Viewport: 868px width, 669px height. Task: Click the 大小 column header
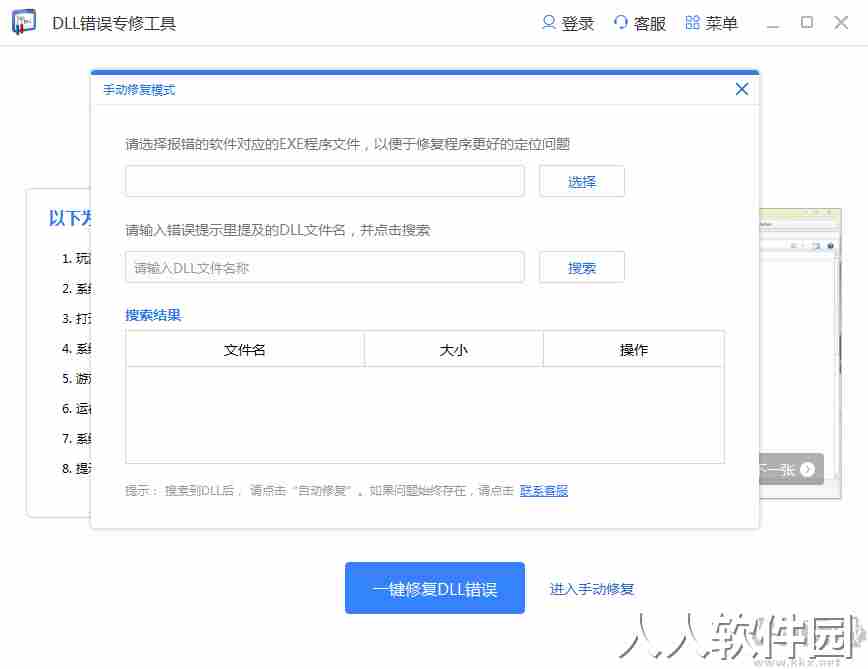(453, 349)
